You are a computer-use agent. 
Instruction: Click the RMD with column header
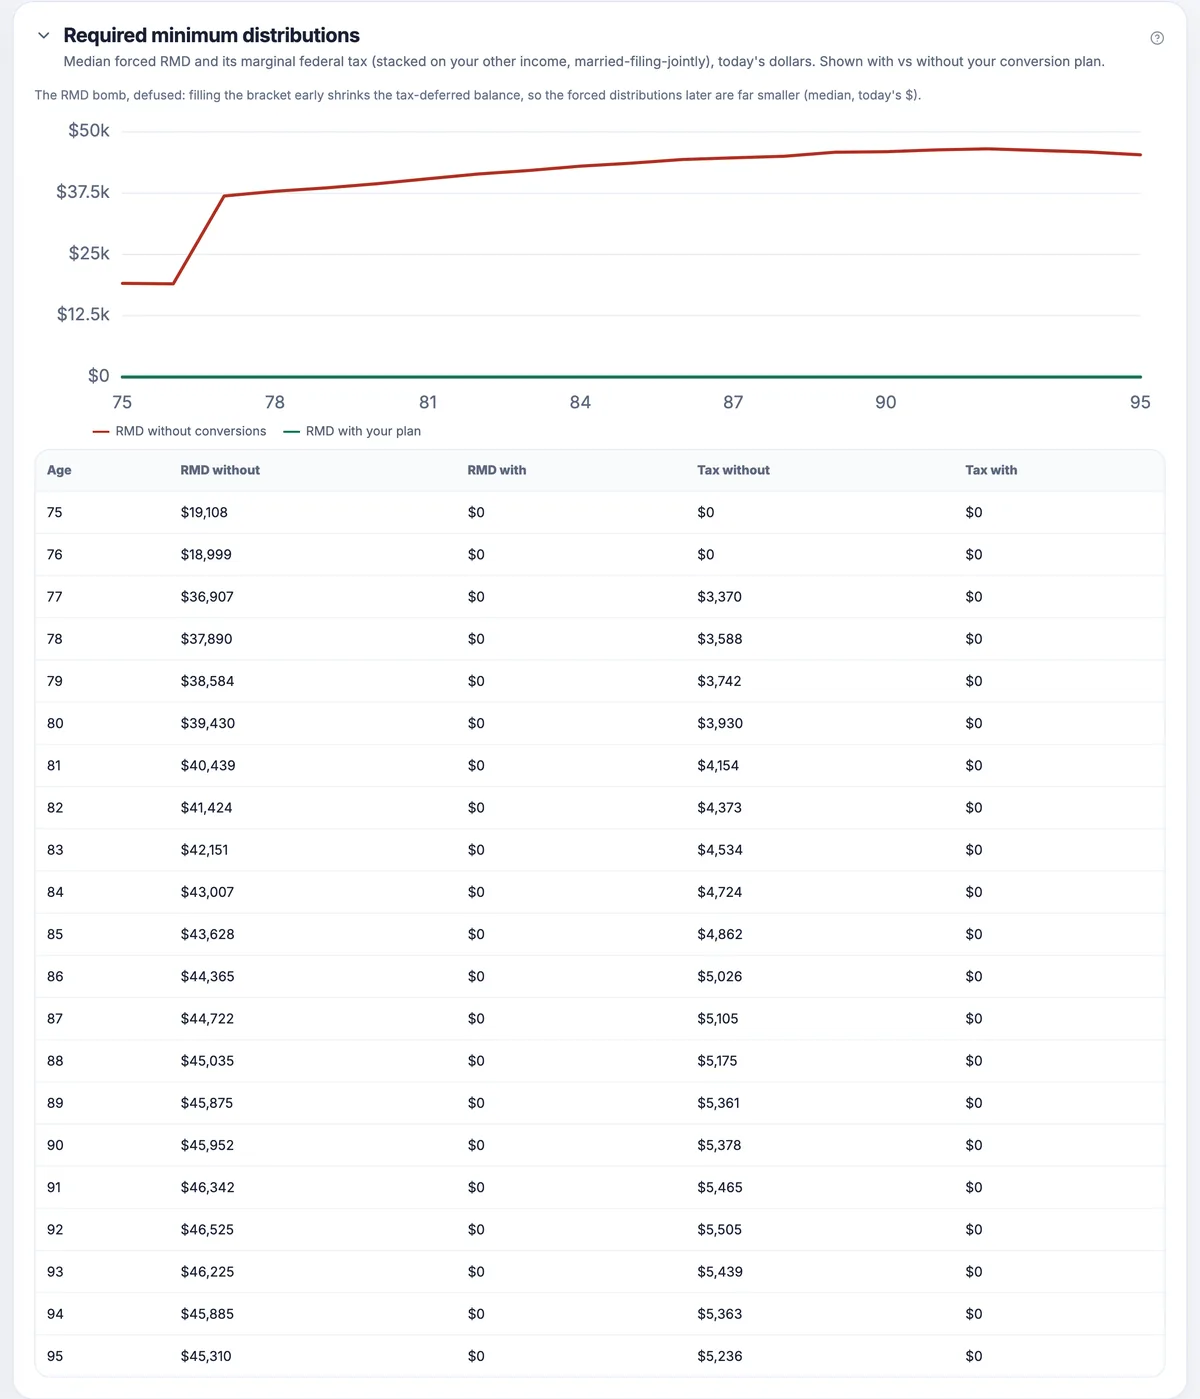497,470
